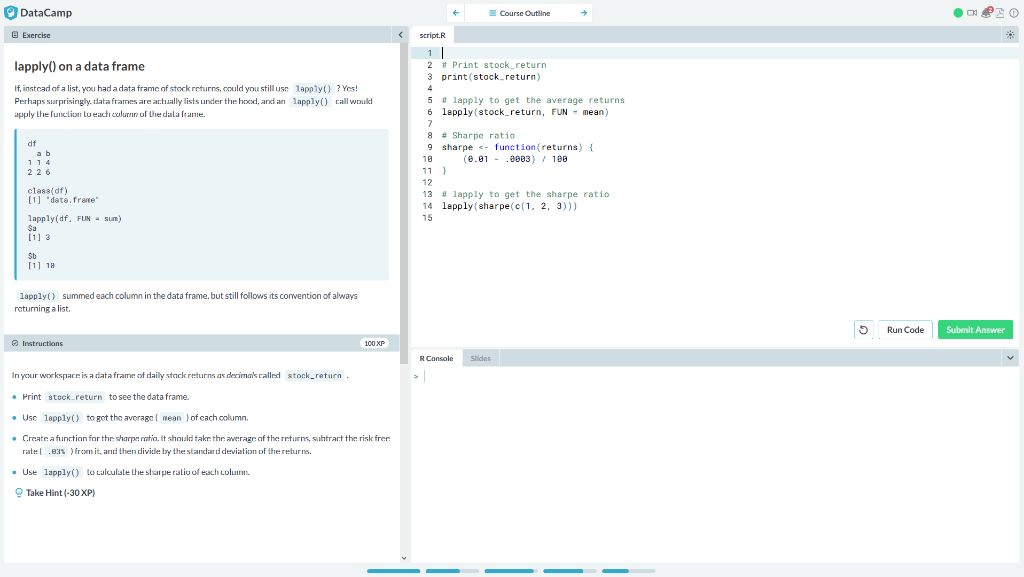Click the Exercise panel document icon
The image size is (1024, 577).
click(14, 34)
